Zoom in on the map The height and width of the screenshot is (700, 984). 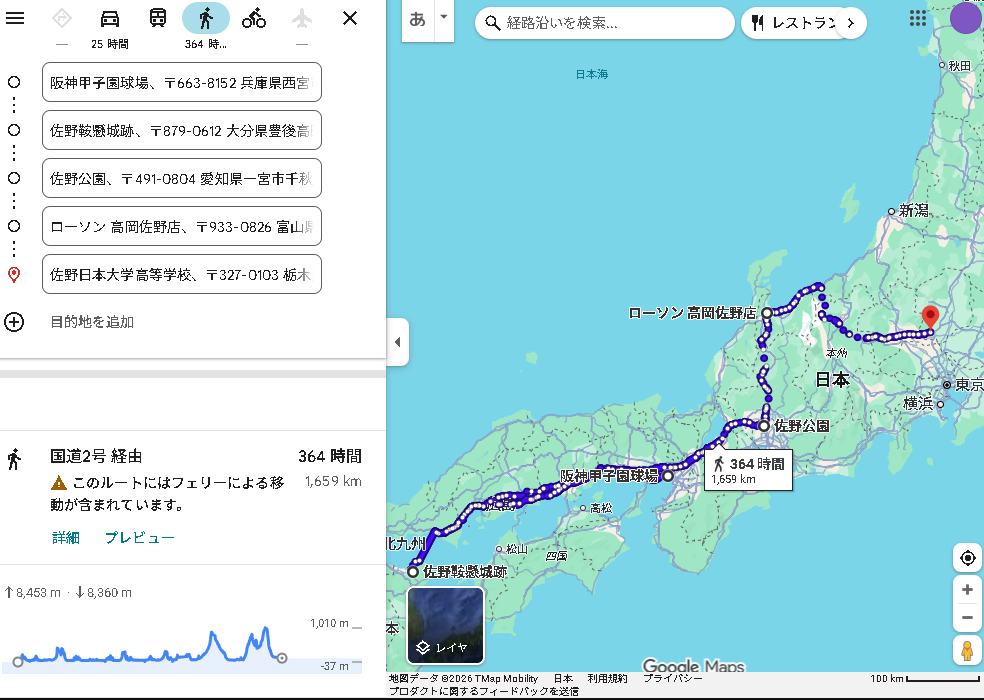click(x=967, y=590)
